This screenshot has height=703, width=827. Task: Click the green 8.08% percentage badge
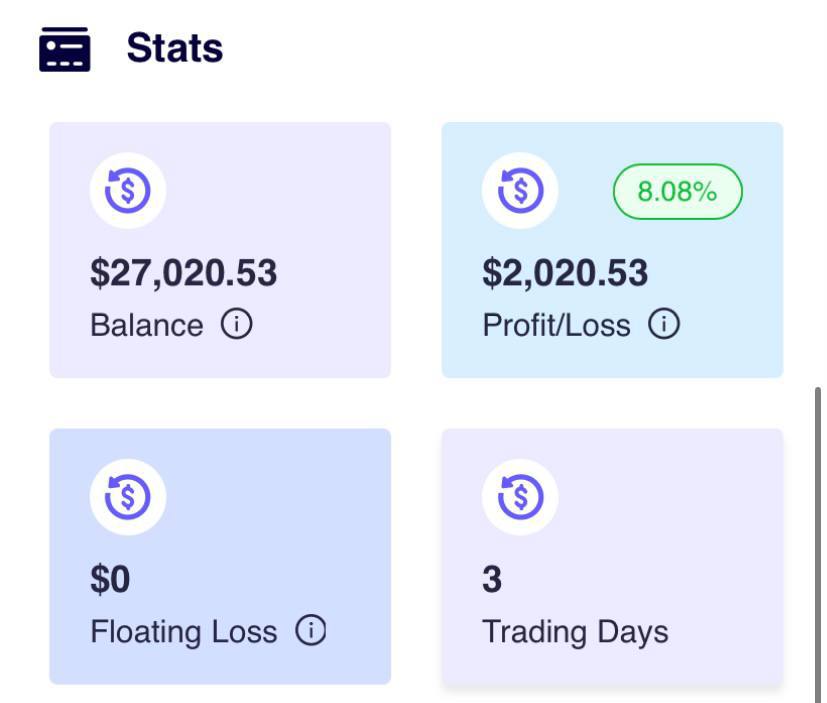tap(677, 192)
